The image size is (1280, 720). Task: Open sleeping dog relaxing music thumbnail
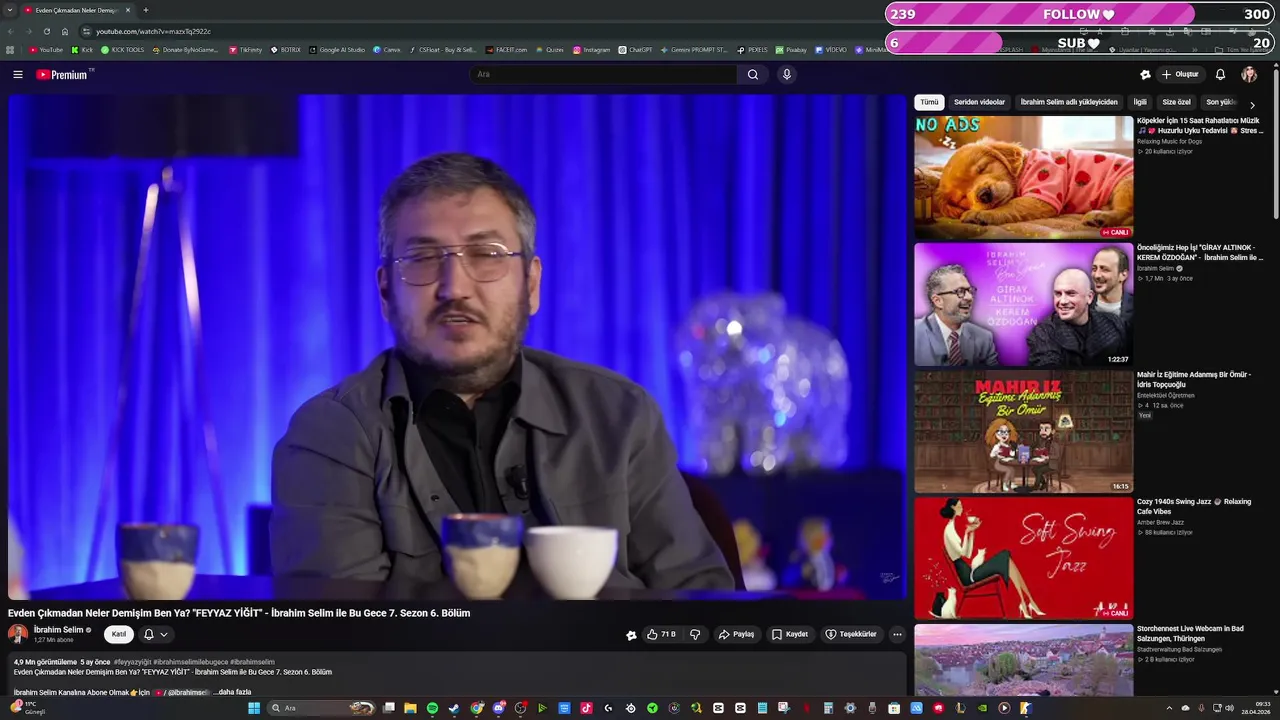coord(1023,177)
